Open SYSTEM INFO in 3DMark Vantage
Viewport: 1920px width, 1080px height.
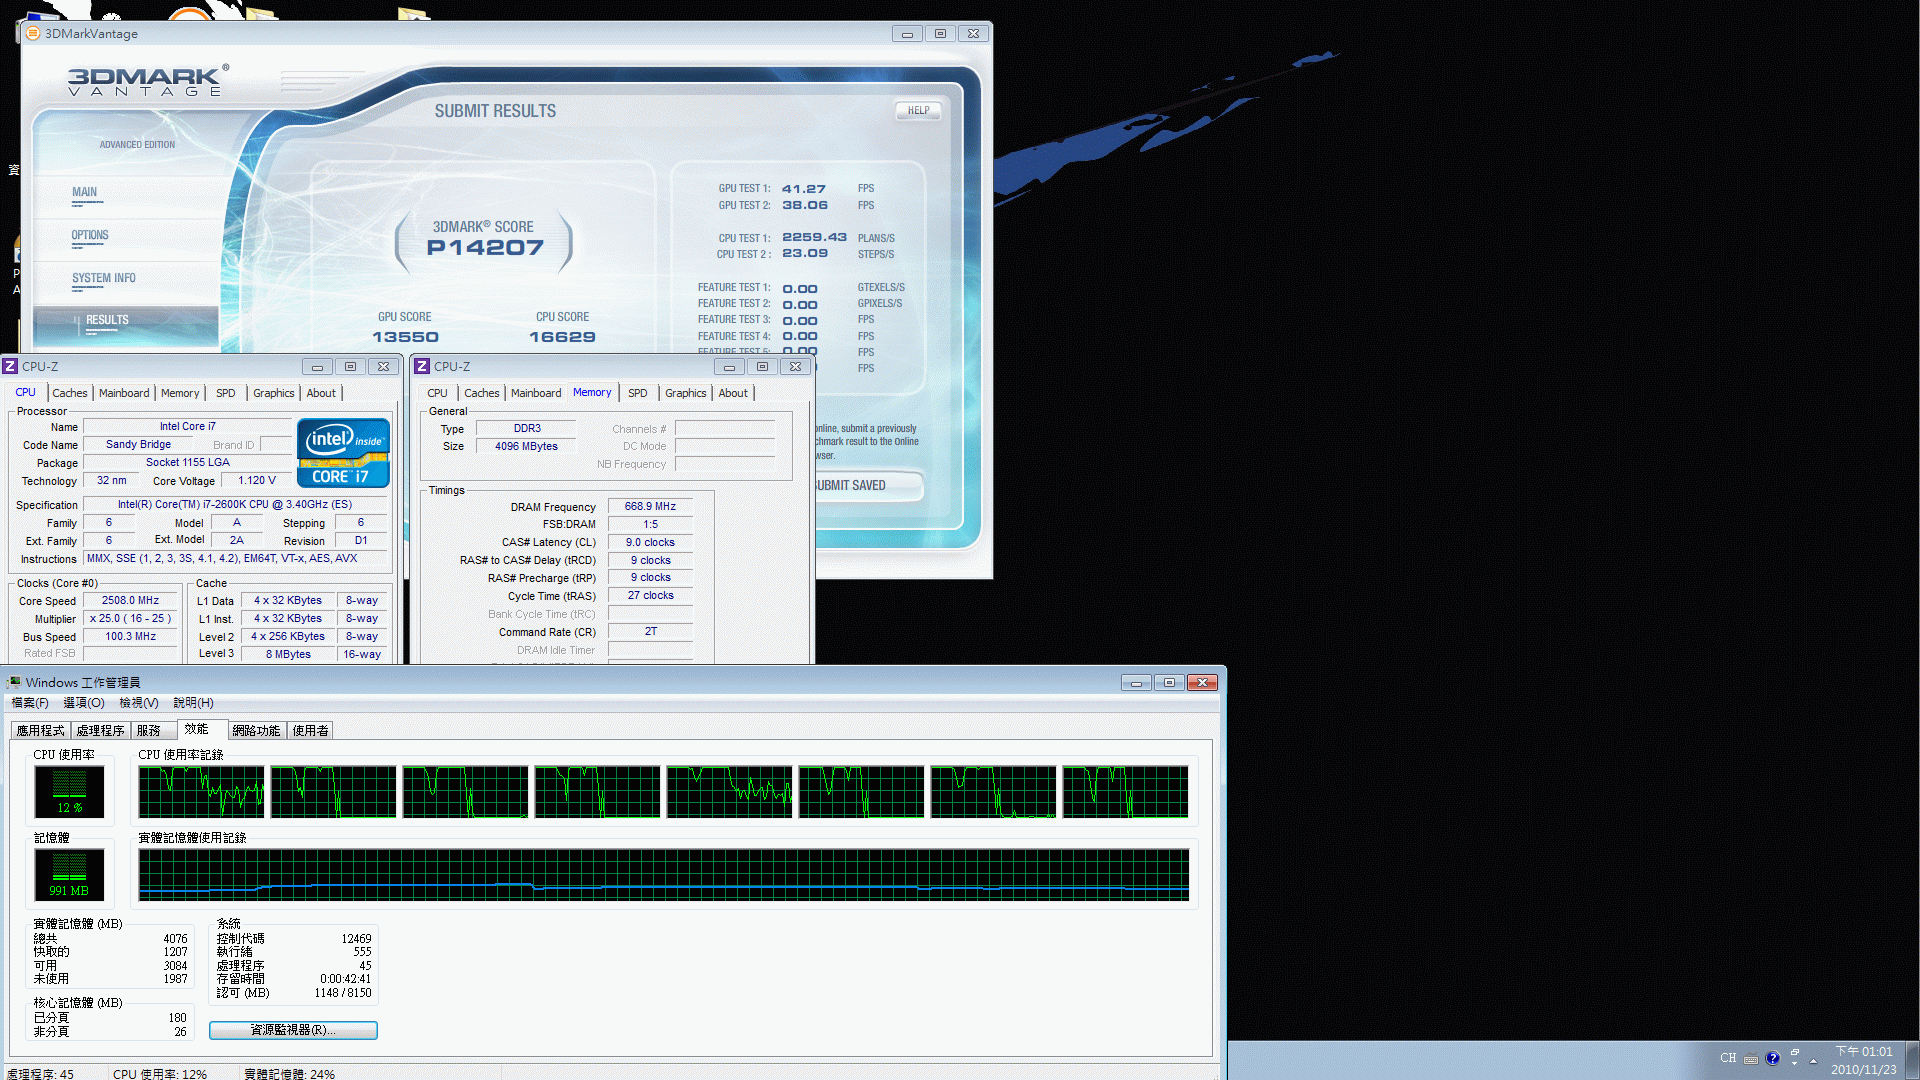[104, 278]
